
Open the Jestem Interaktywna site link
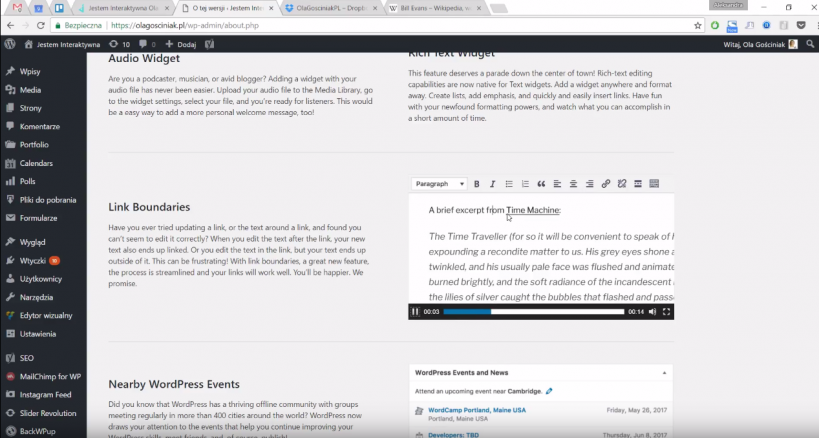click(62, 44)
